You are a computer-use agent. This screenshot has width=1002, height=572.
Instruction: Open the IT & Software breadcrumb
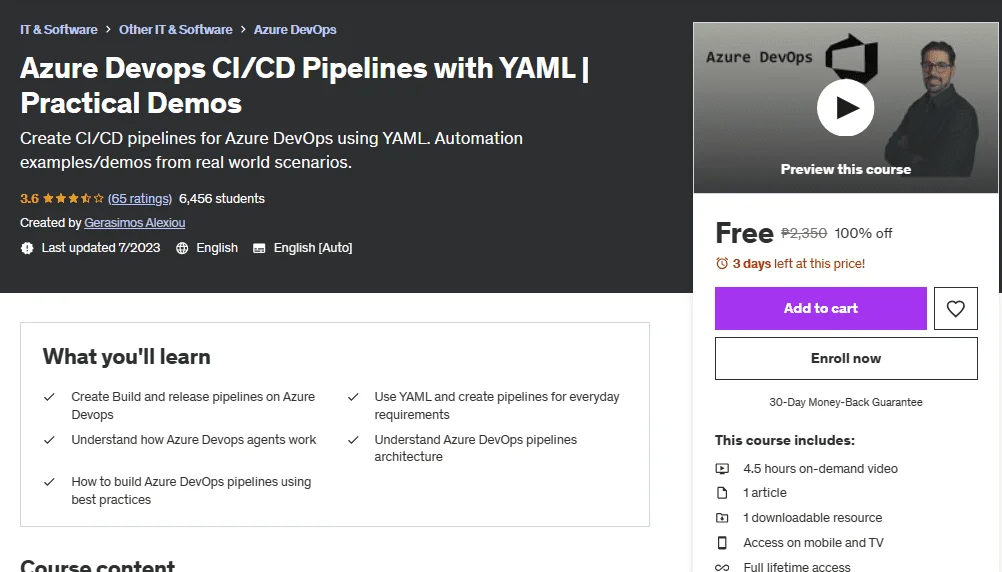[59, 29]
